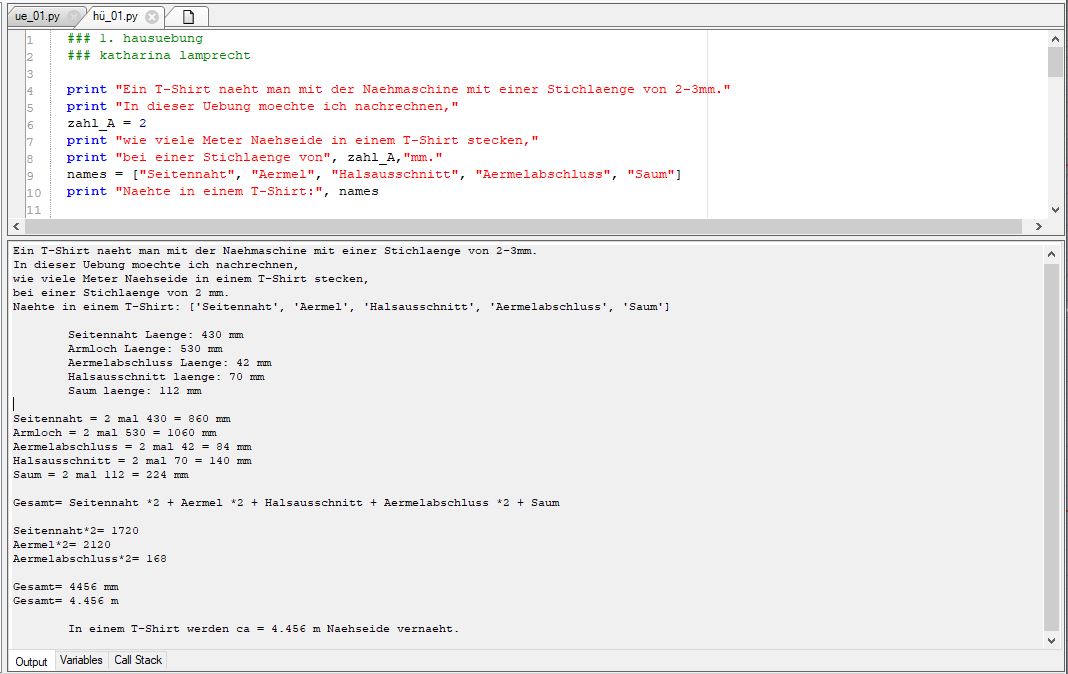This screenshot has height=674, width=1068.
Task: Show the Output panel
Action: coord(31,660)
